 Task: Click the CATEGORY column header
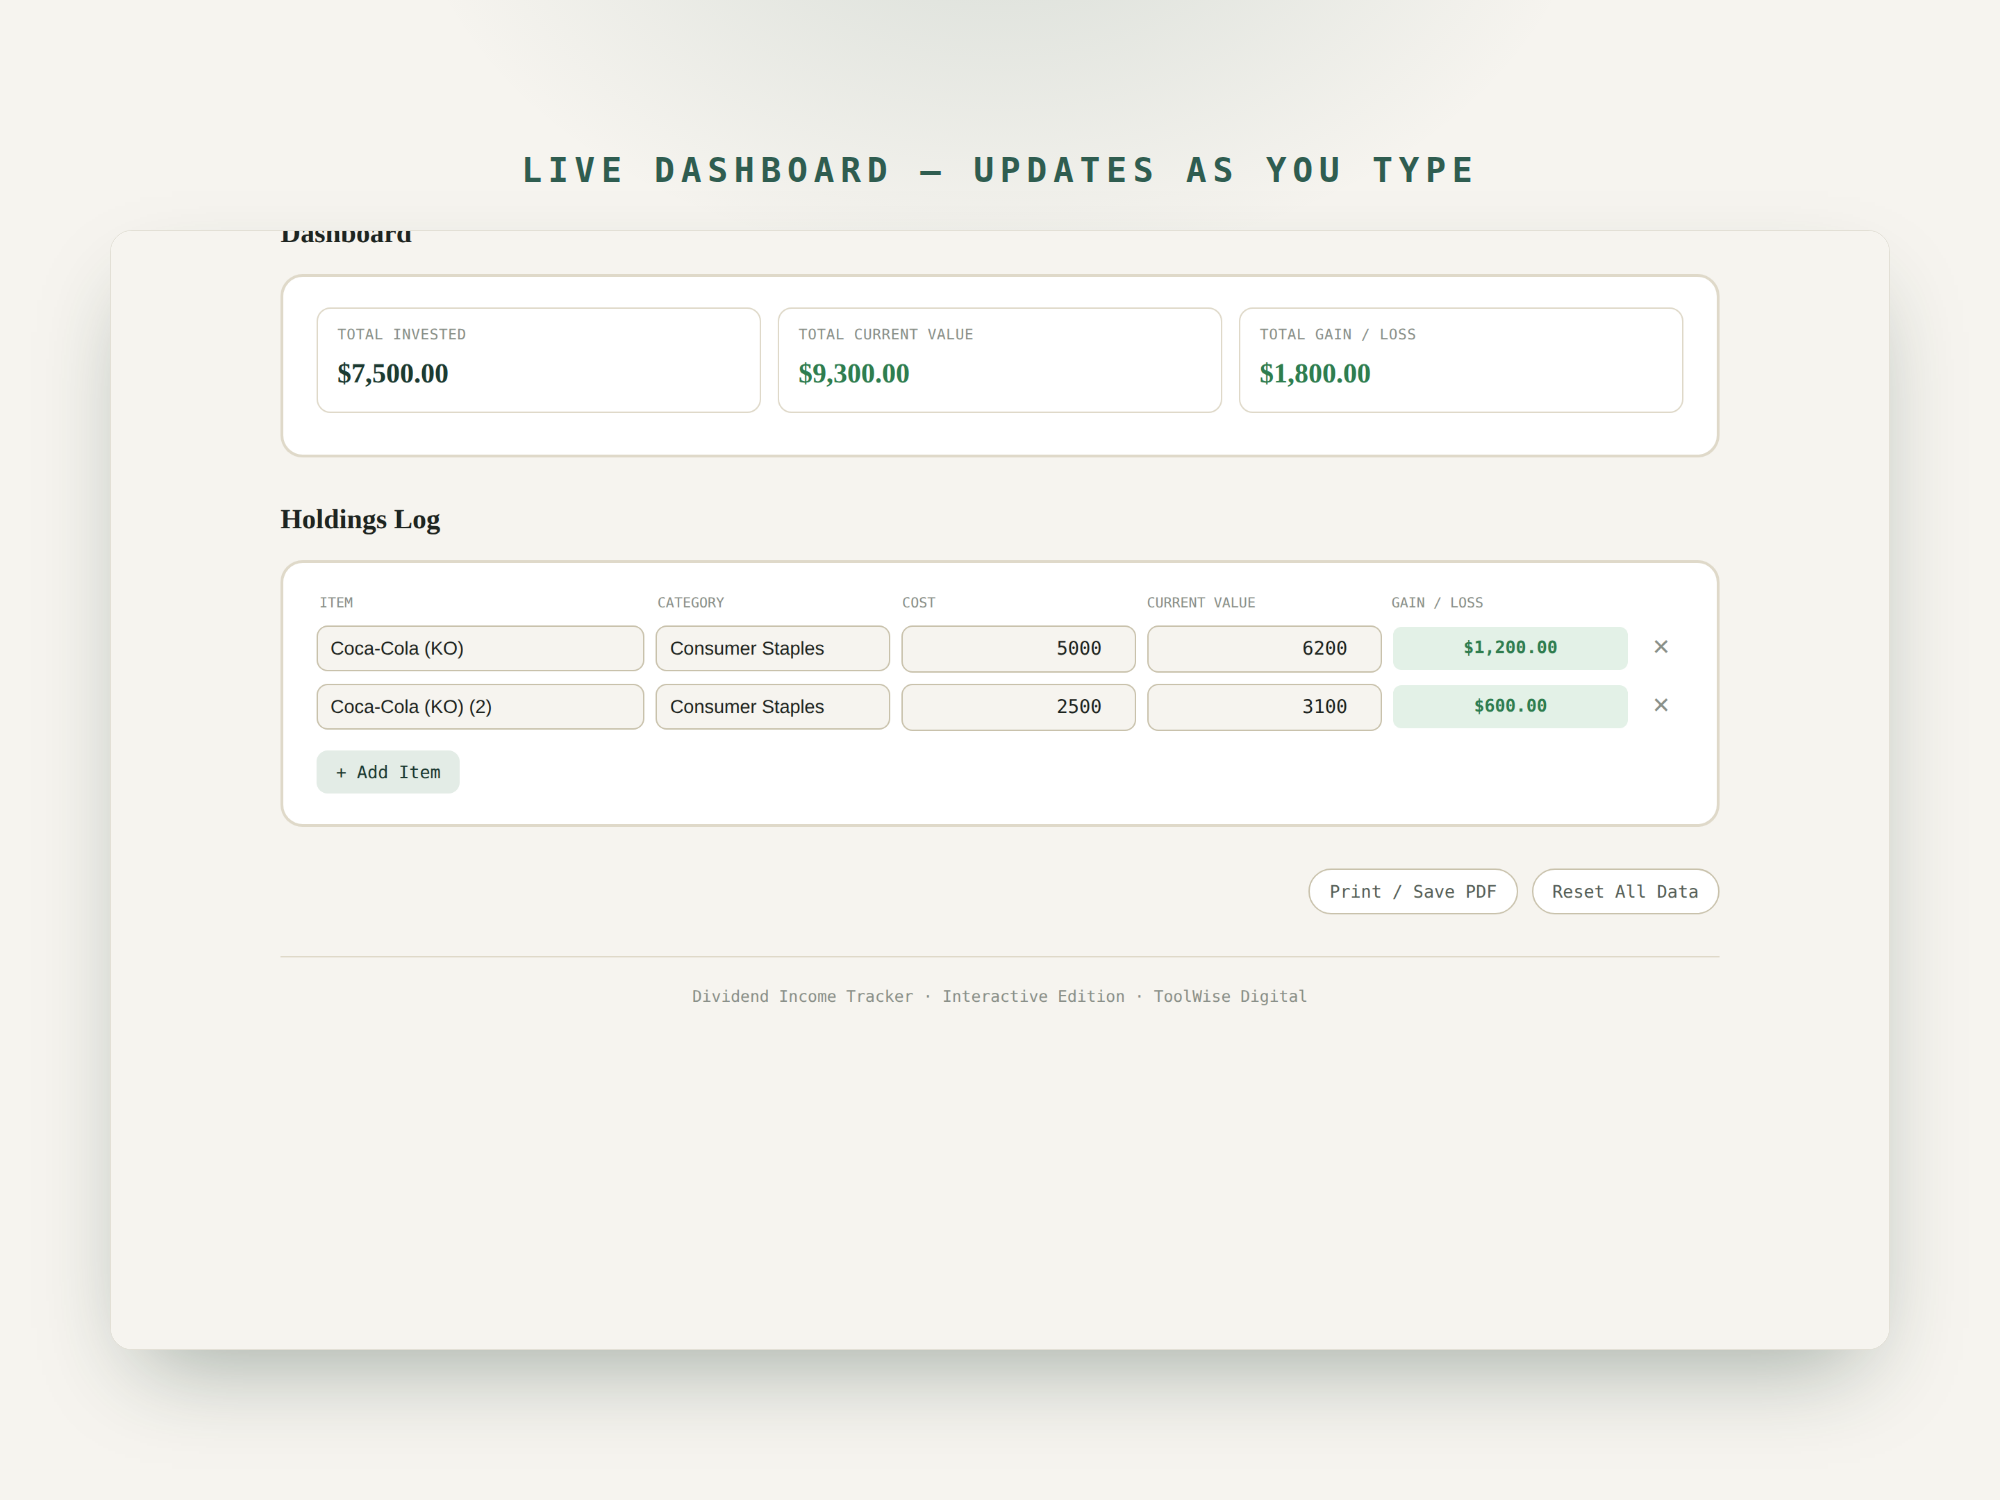pyautogui.click(x=690, y=602)
